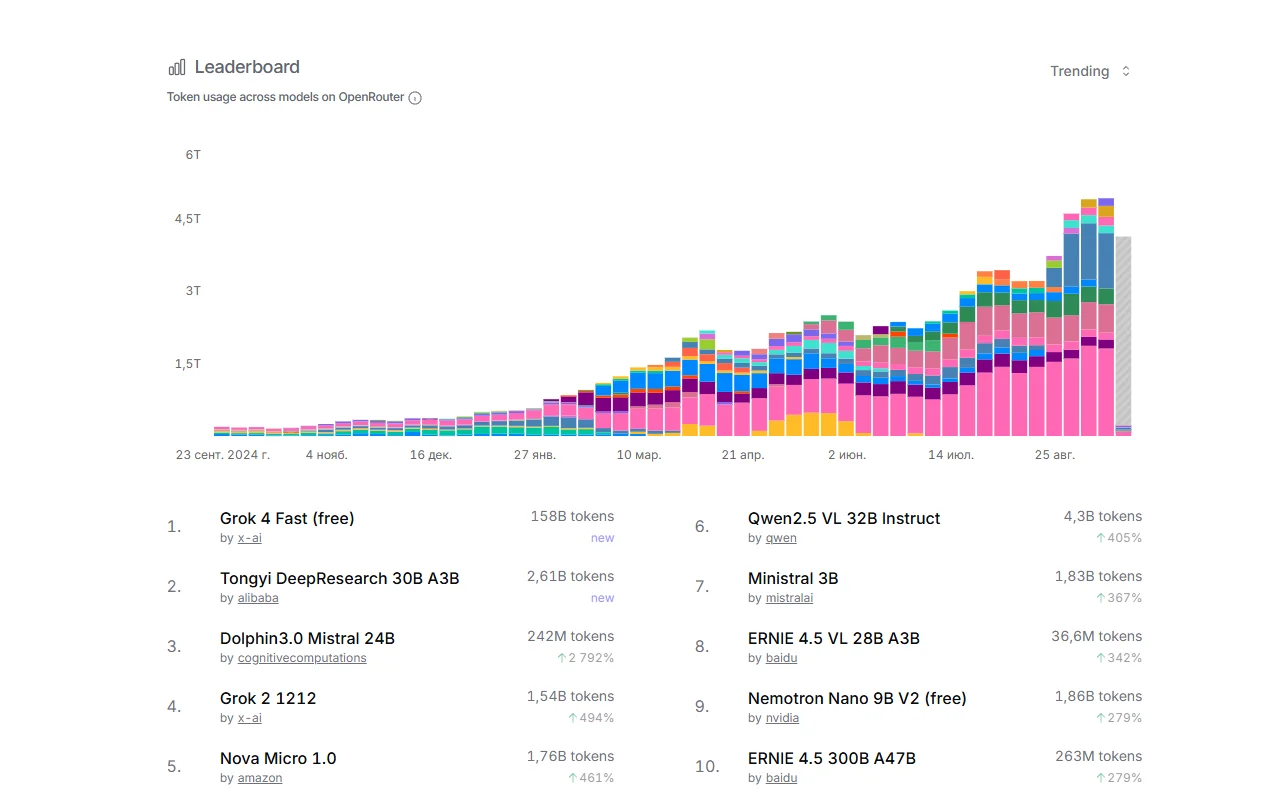The image size is (1288, 809).
Task: Click 'new' badge for Grok 4 Fast
Action: 603,538
